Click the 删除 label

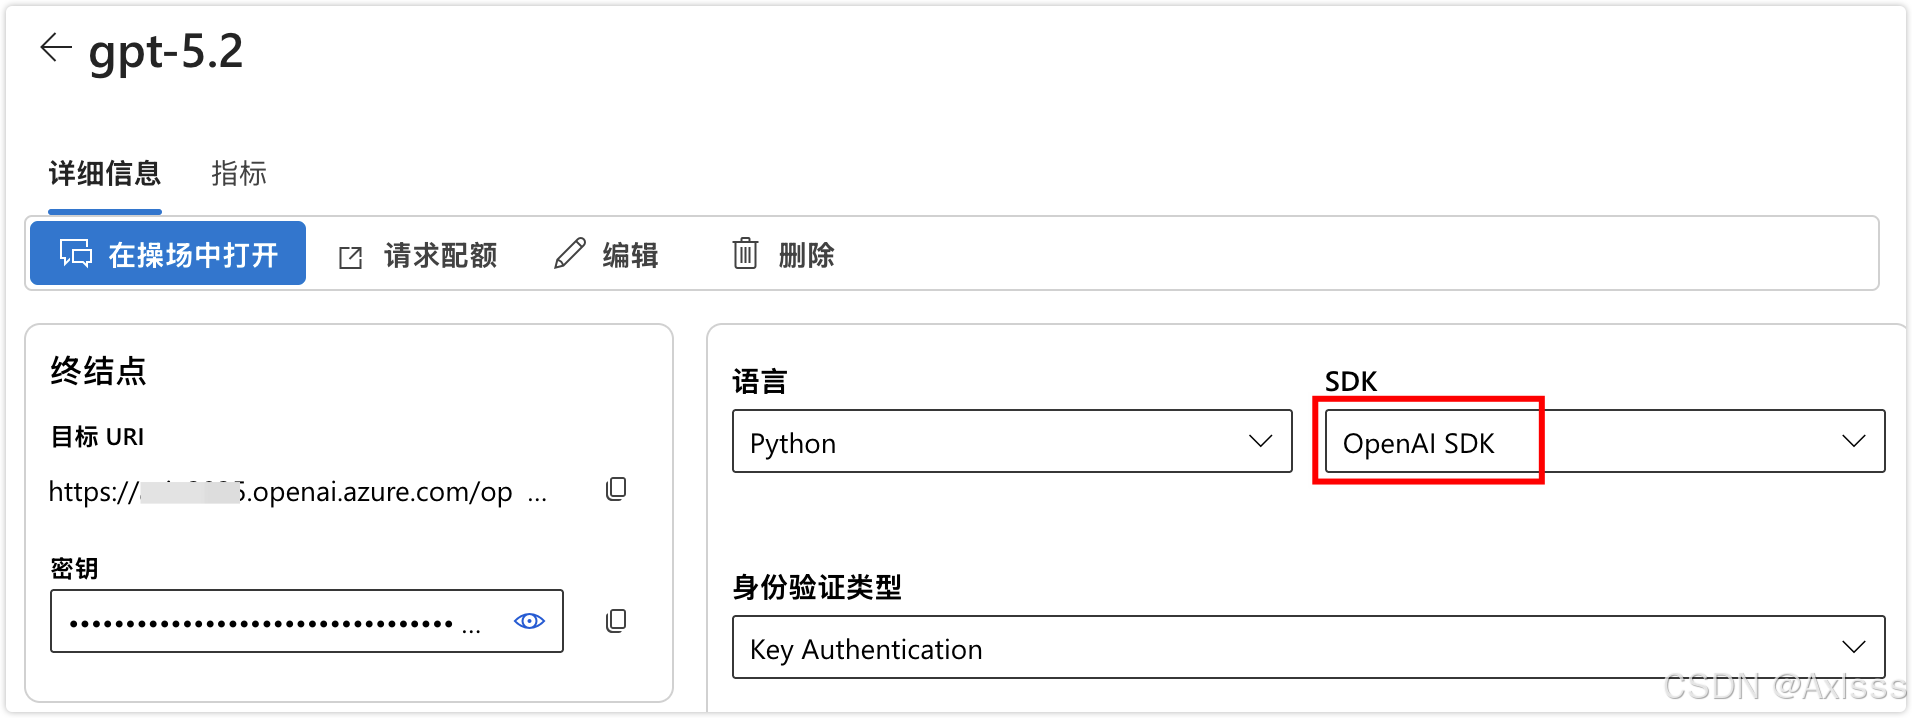click(806, 255)
